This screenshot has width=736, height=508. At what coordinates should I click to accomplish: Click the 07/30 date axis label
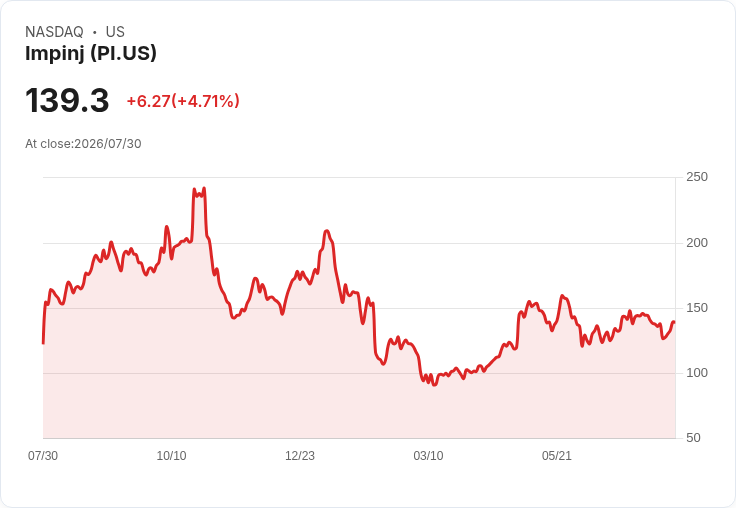[43, 455]
